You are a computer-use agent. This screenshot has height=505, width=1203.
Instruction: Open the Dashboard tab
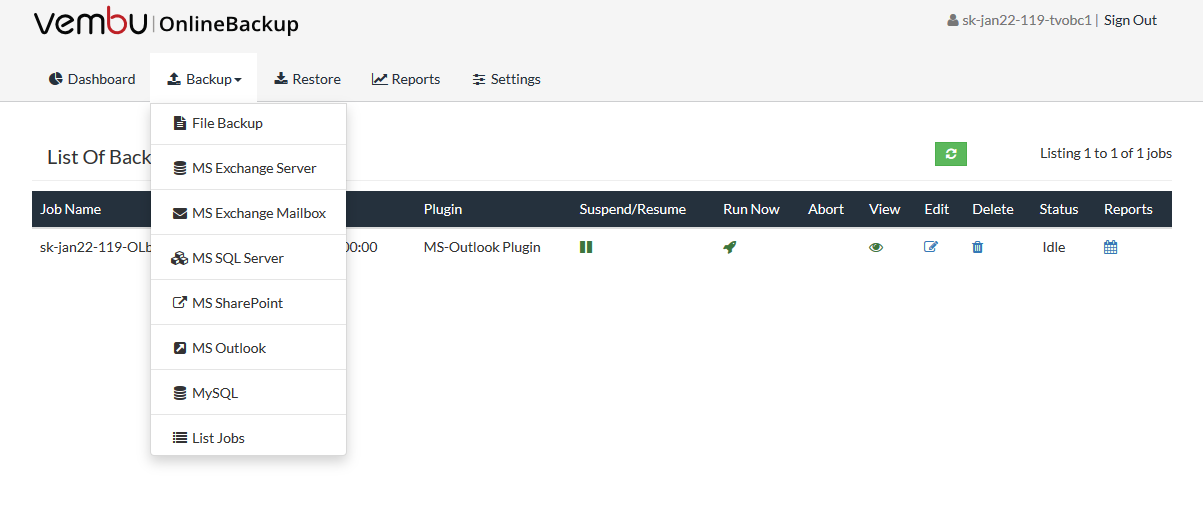click(x=92, y=79)
